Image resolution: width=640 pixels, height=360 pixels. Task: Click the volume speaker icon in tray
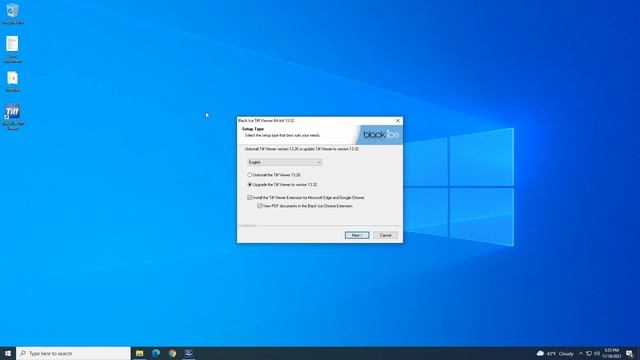click(597, 353)
